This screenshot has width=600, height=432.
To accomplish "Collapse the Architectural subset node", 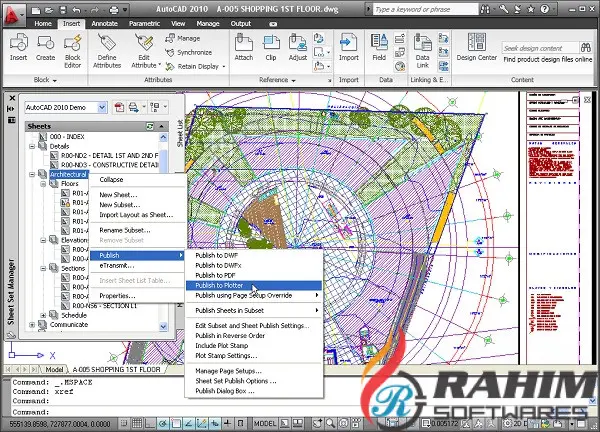I will [32, 174].
